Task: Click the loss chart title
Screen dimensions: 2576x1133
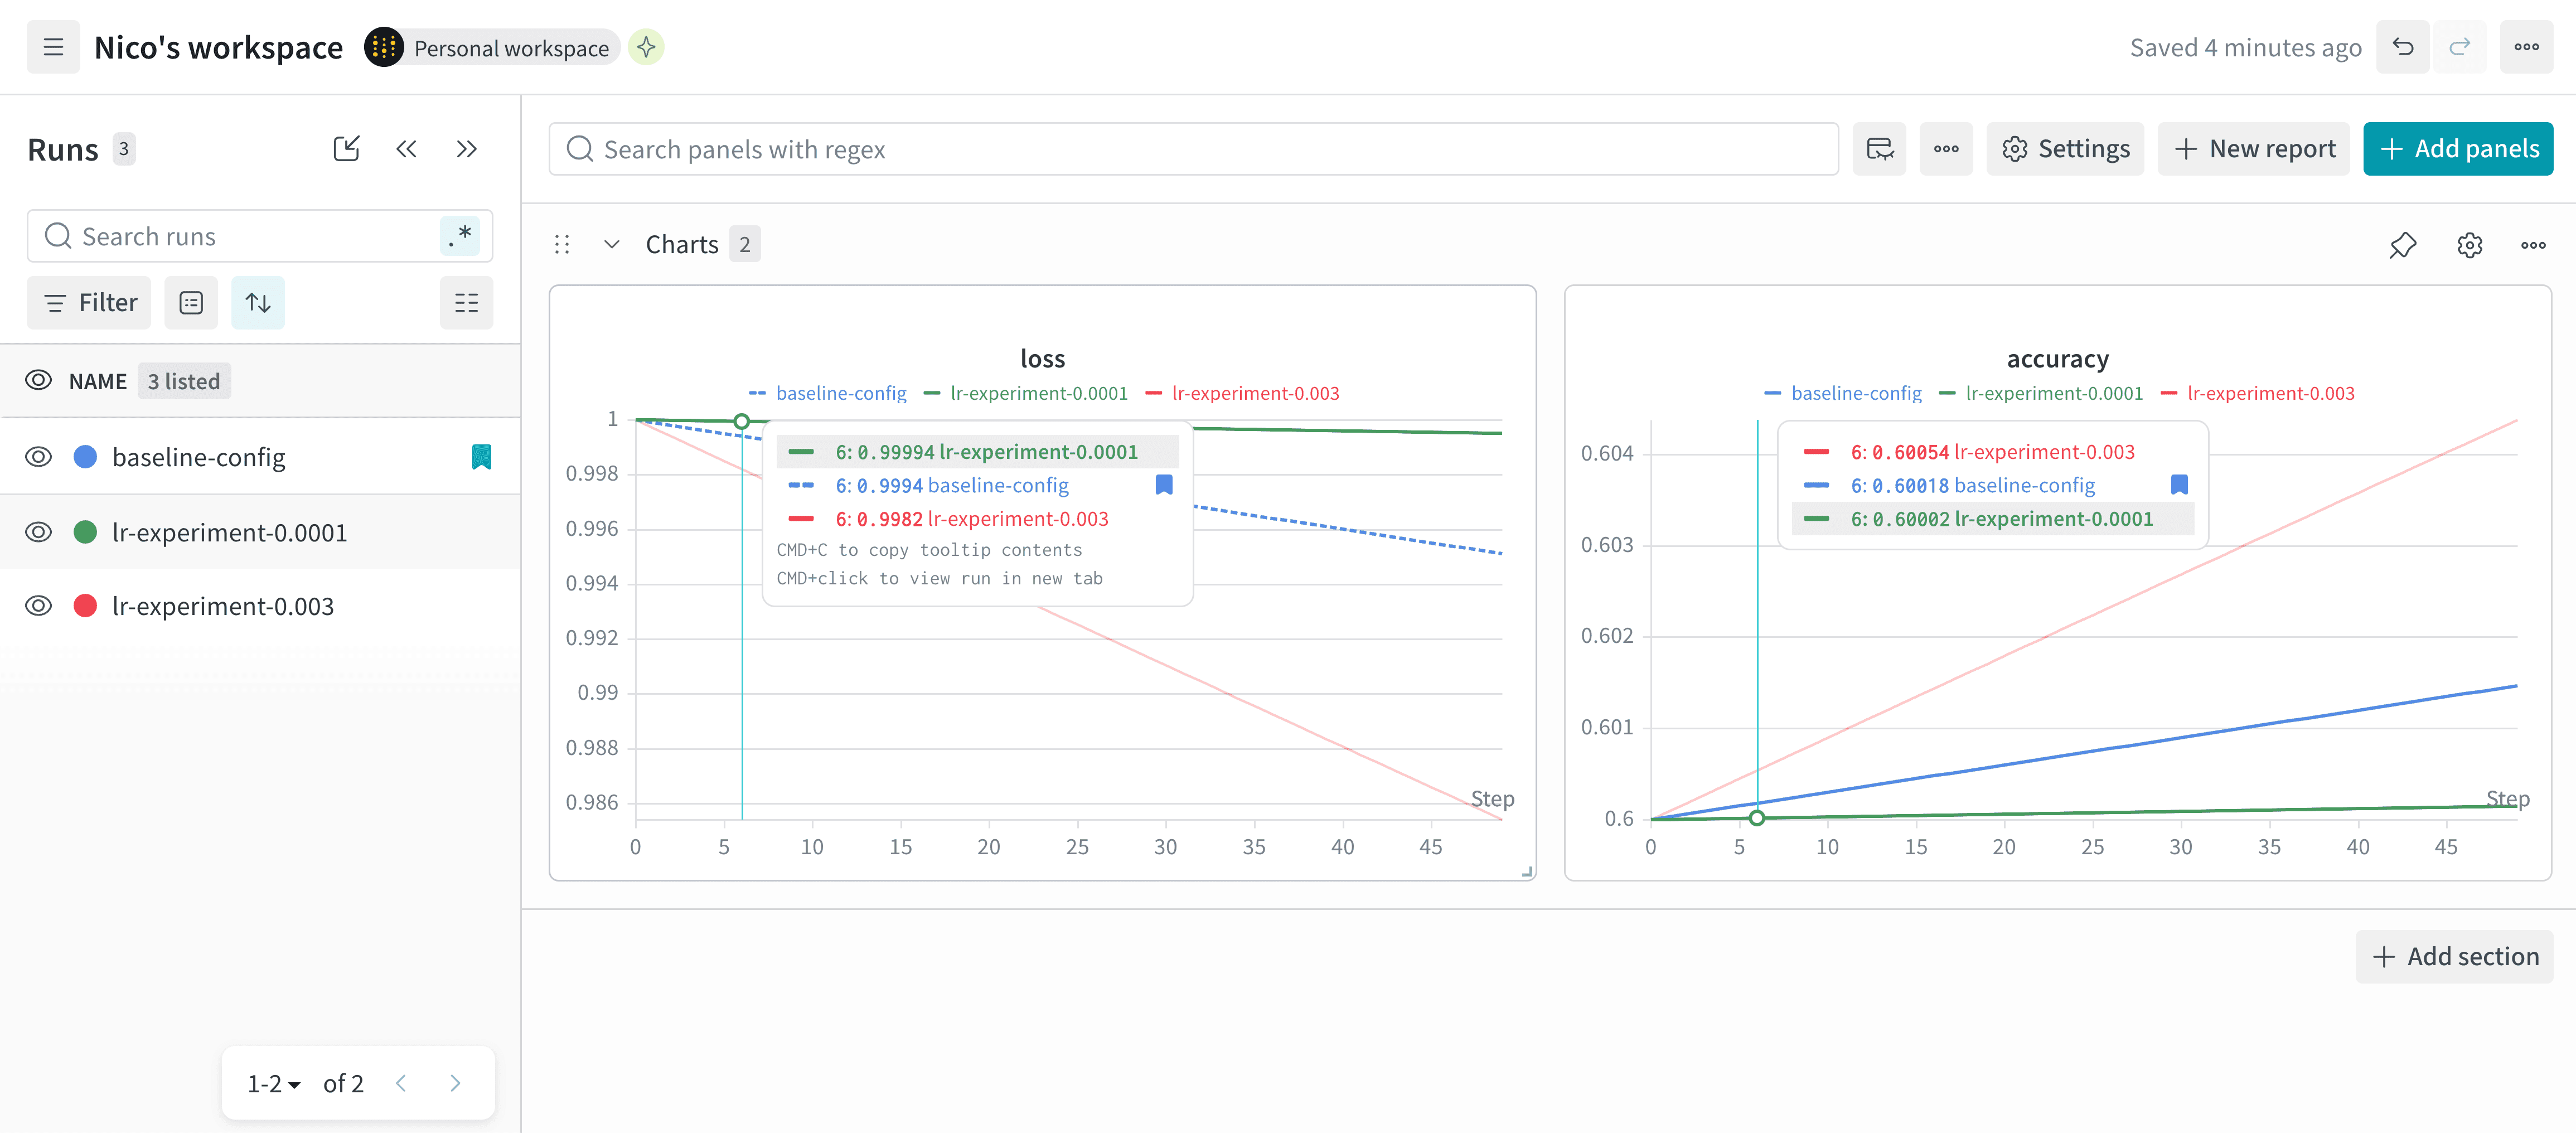Action: [1043, 358]
